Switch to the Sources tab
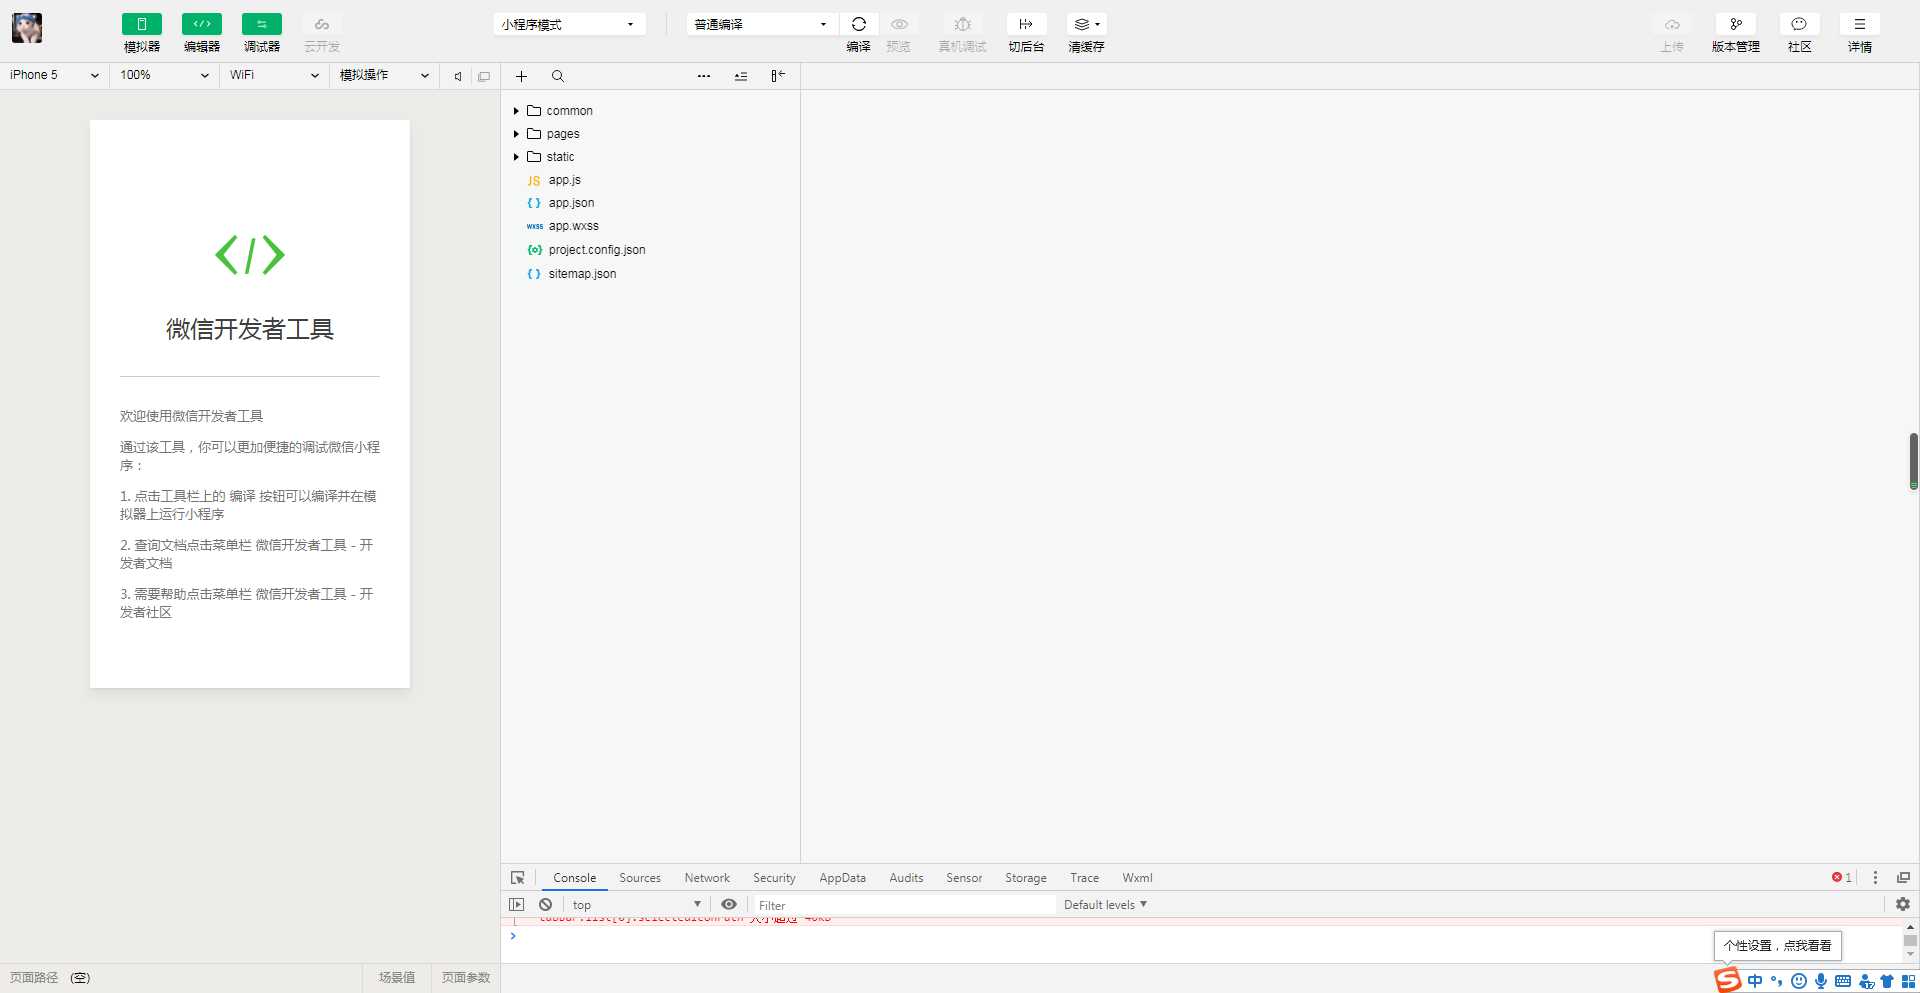This screenshot has height=993, width=1920. pos(640,878)
